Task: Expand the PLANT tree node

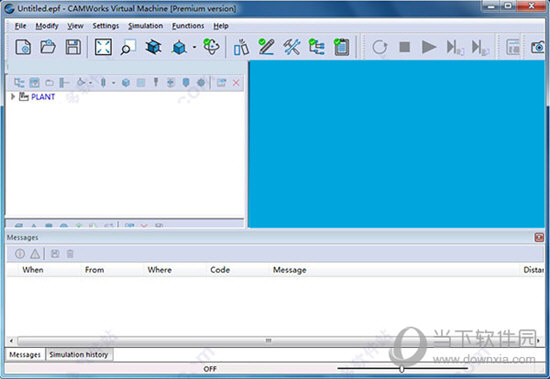Action: click(x=13, y=97)
